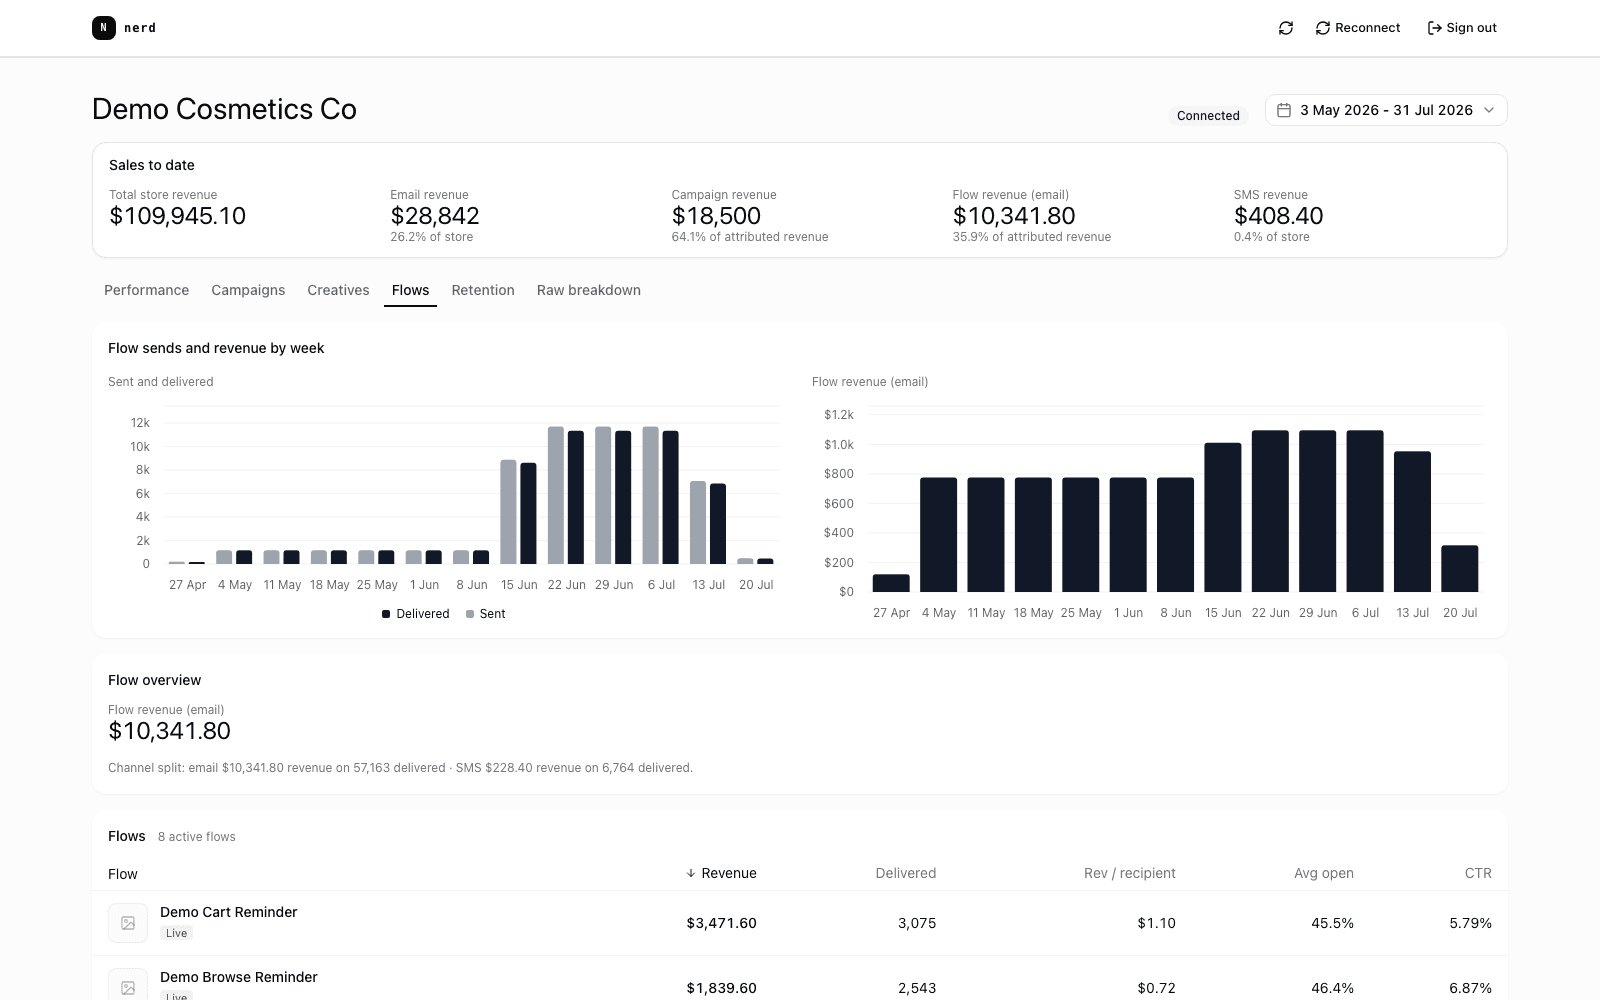The width and height of the screenshot is (1600, 1000).
Task: Click the Campaign revenue $18,500 value
Action: point(716,216)
